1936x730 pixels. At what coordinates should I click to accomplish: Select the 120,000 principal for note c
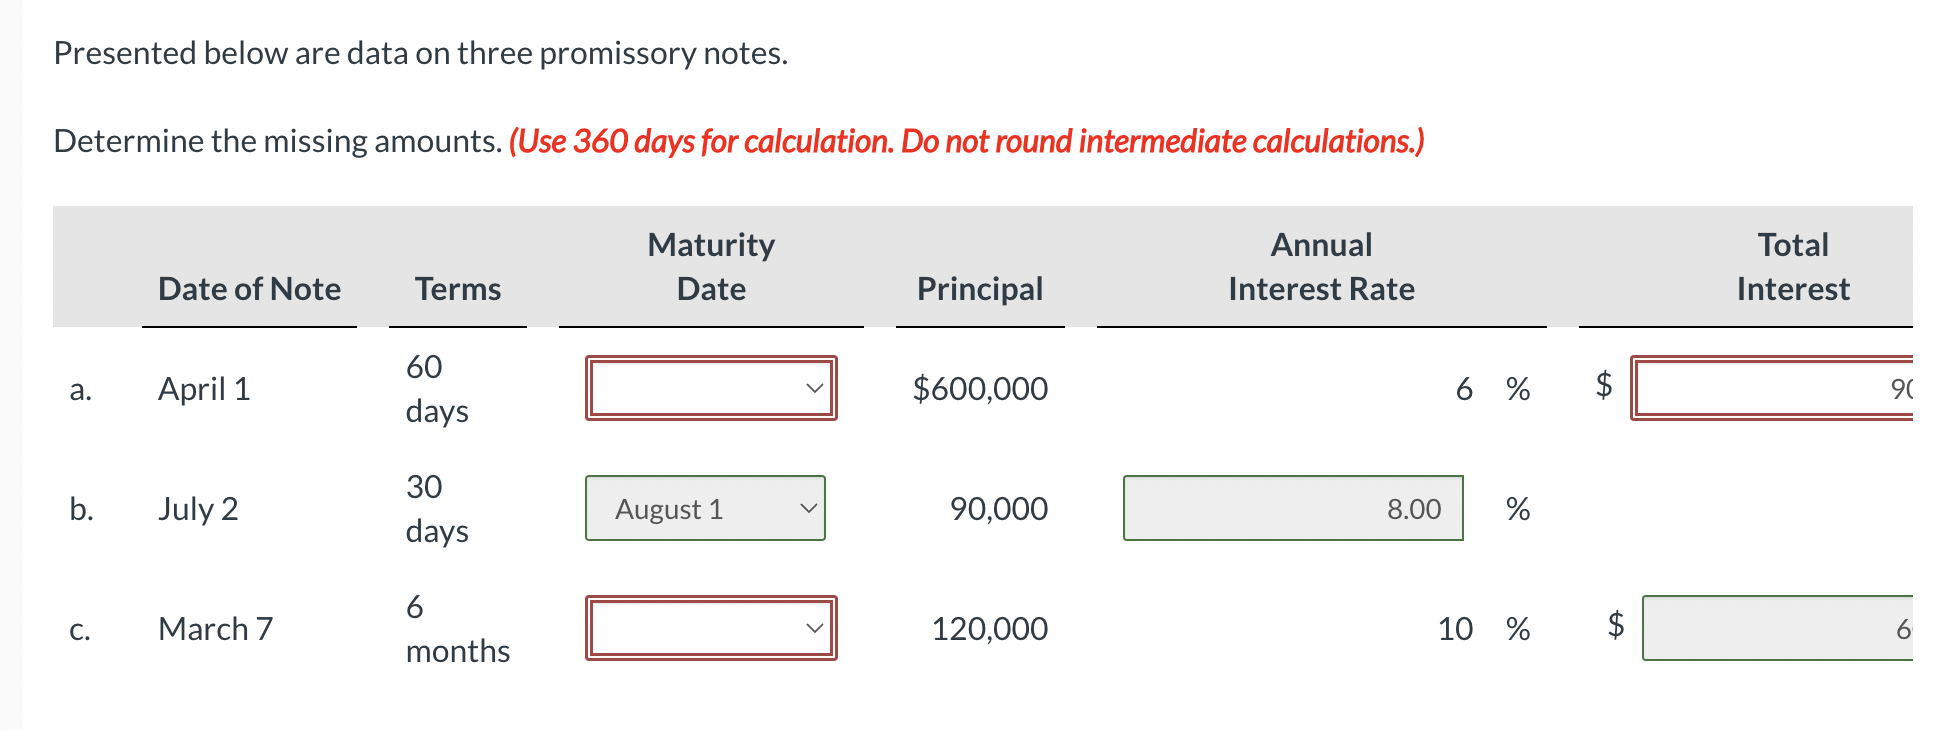pos(990,628)
